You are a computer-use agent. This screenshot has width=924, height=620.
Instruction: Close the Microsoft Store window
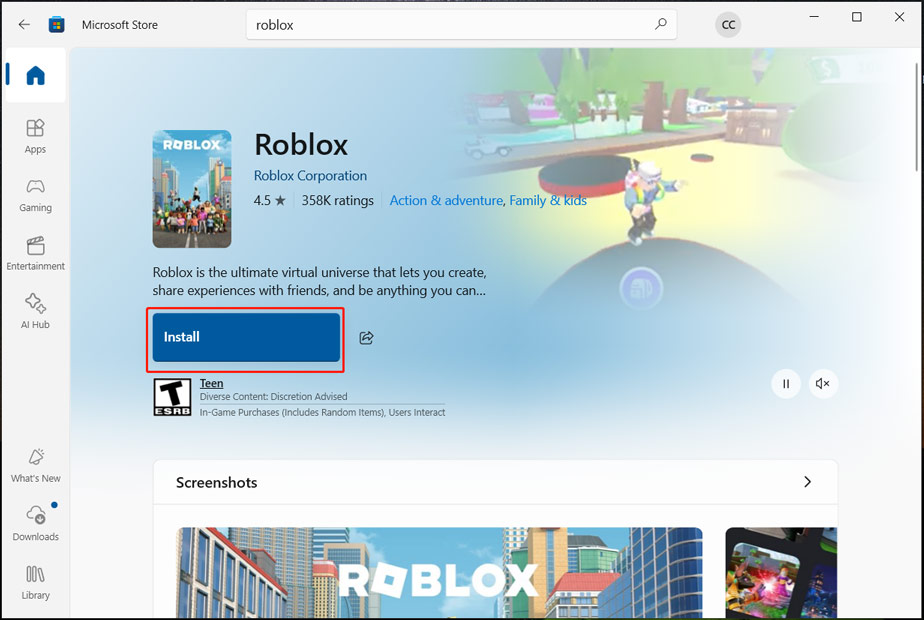(x=899, y=17)
